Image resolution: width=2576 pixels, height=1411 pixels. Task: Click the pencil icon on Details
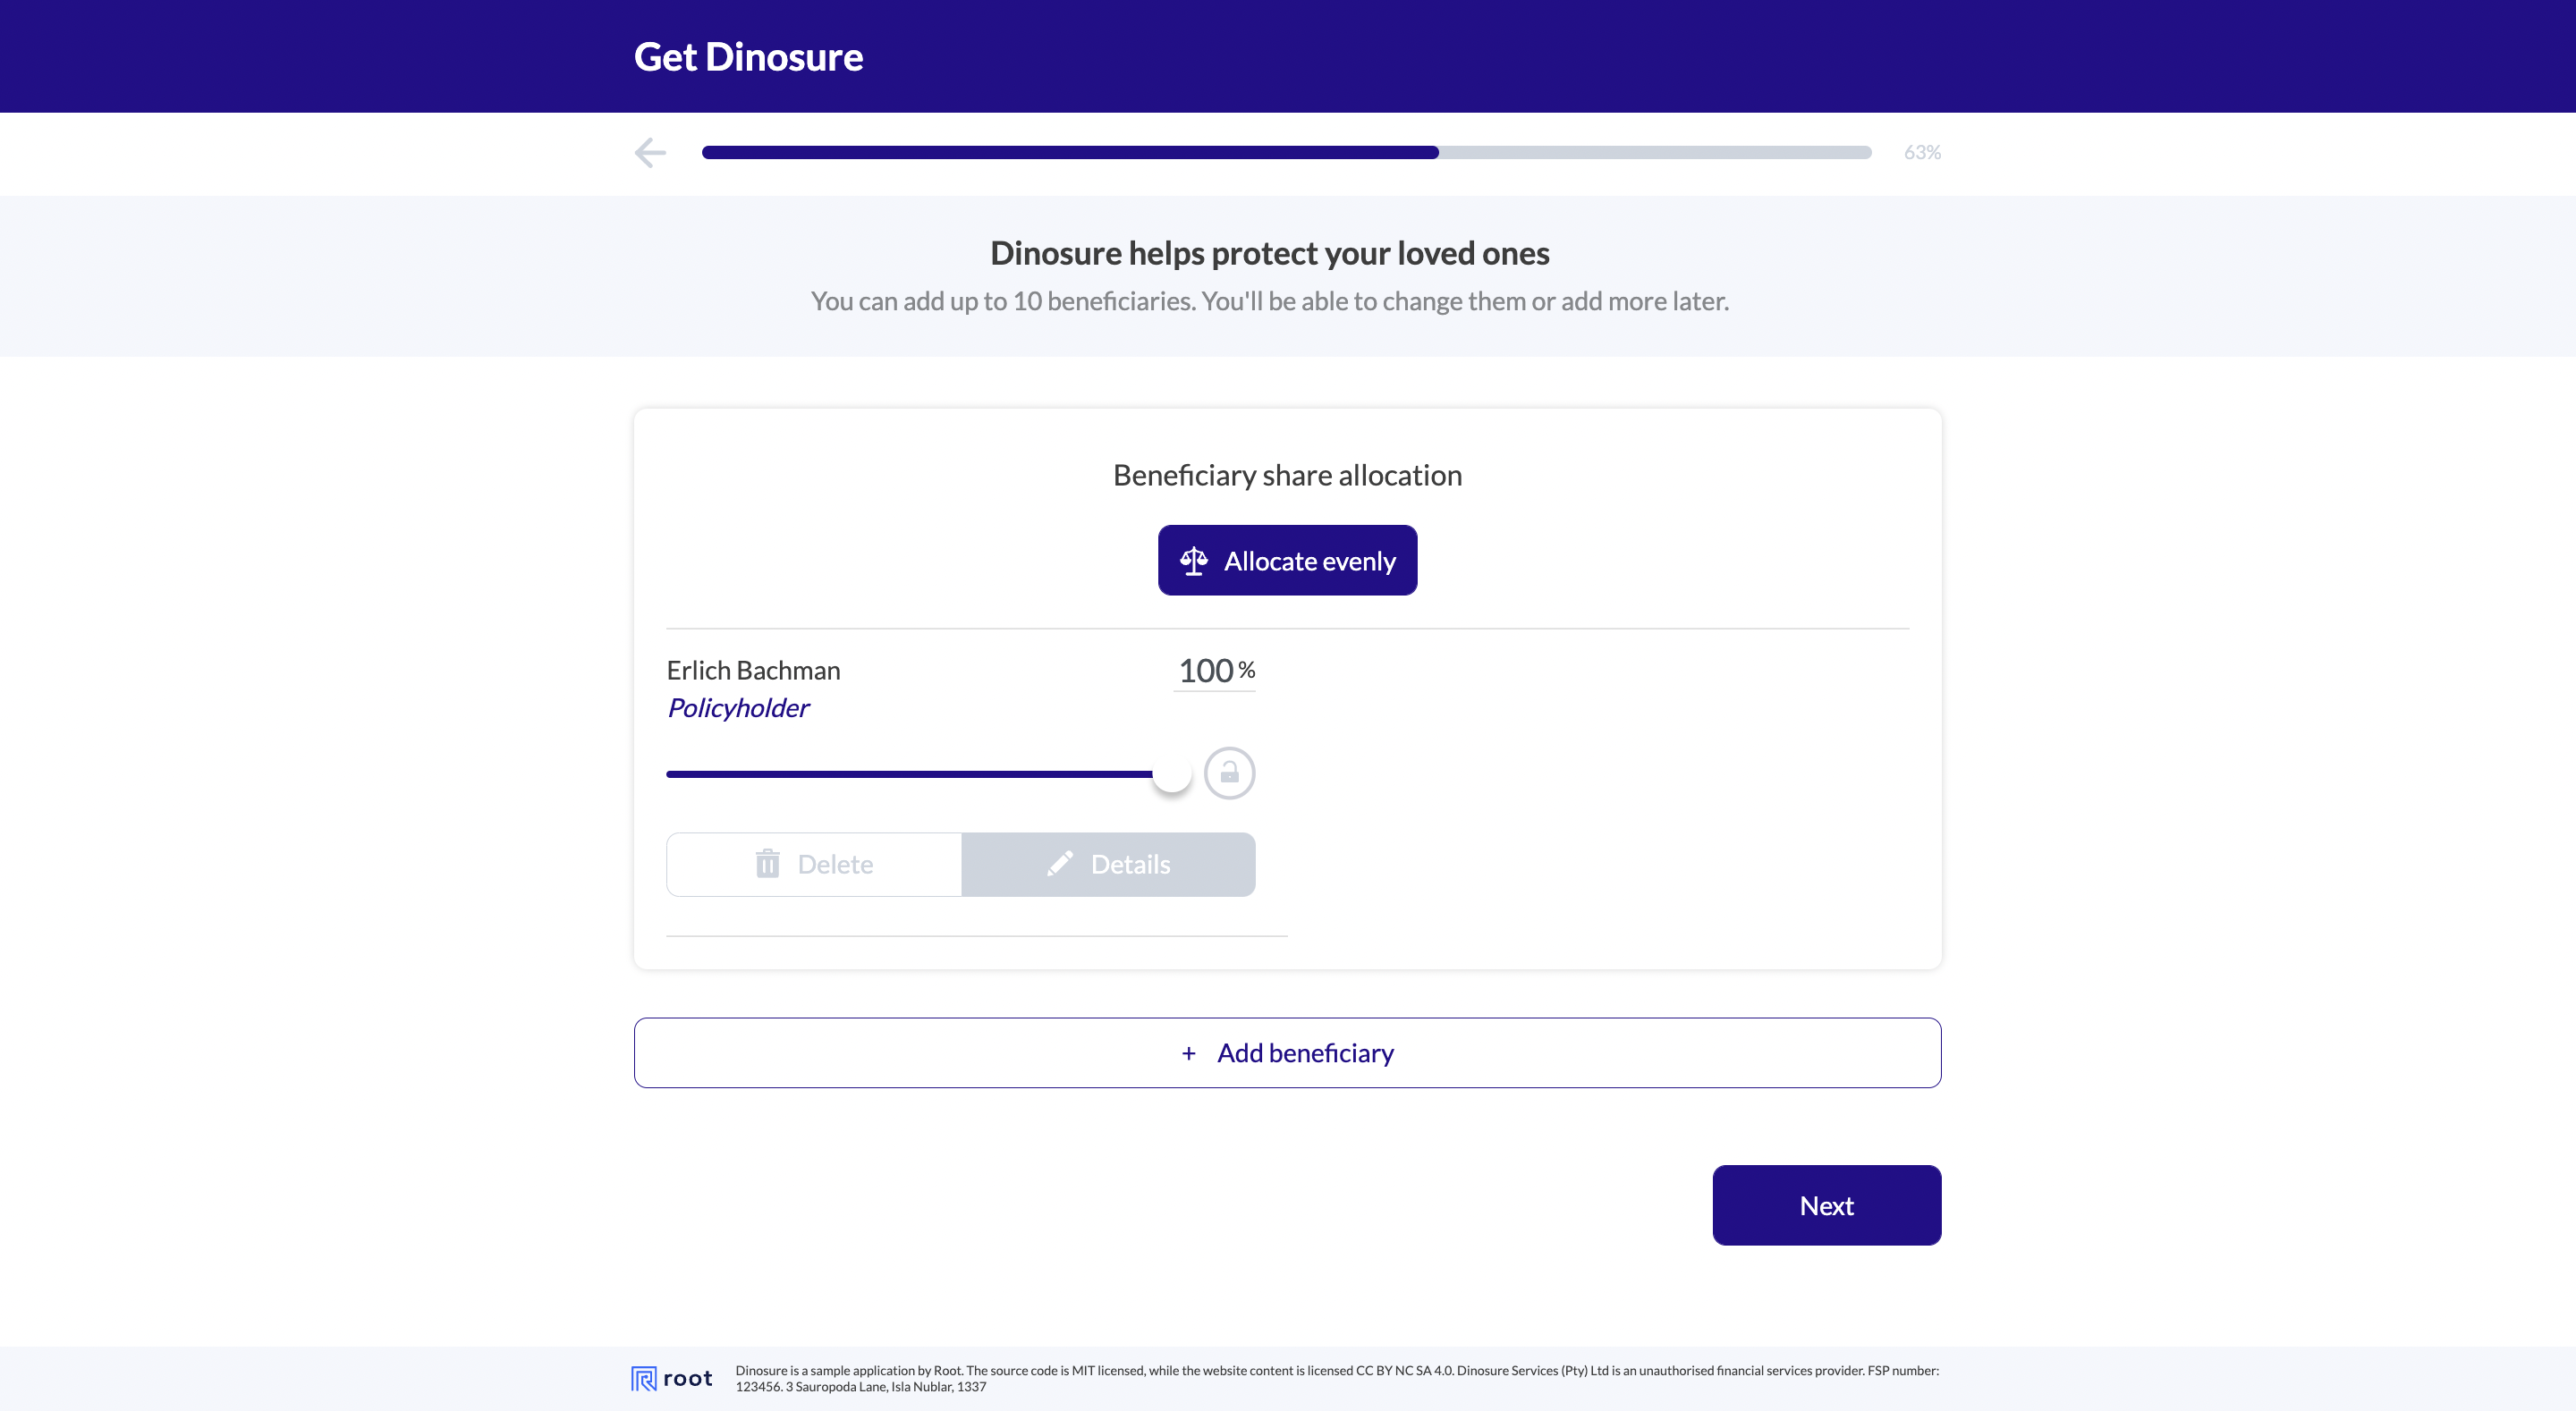pyautogui.click(x=1060, y=864)
